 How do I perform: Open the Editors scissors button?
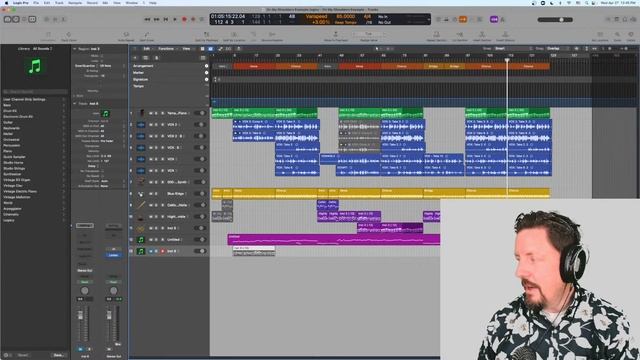pyautogui.click(x=64, y=19)
